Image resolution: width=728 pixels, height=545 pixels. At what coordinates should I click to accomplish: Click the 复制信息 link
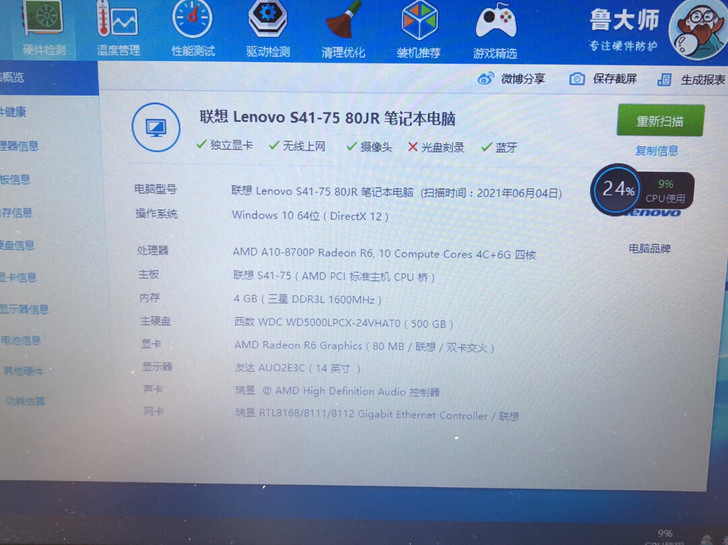pyautogui.click(x=656, y=150)
